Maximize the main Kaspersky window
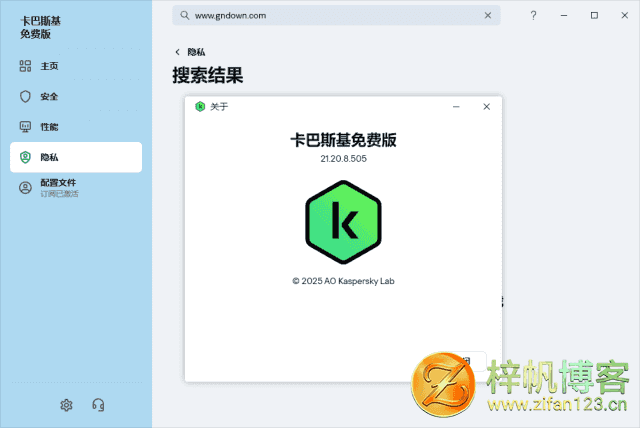The image size is (640, 428). click(x=594, y=16)
